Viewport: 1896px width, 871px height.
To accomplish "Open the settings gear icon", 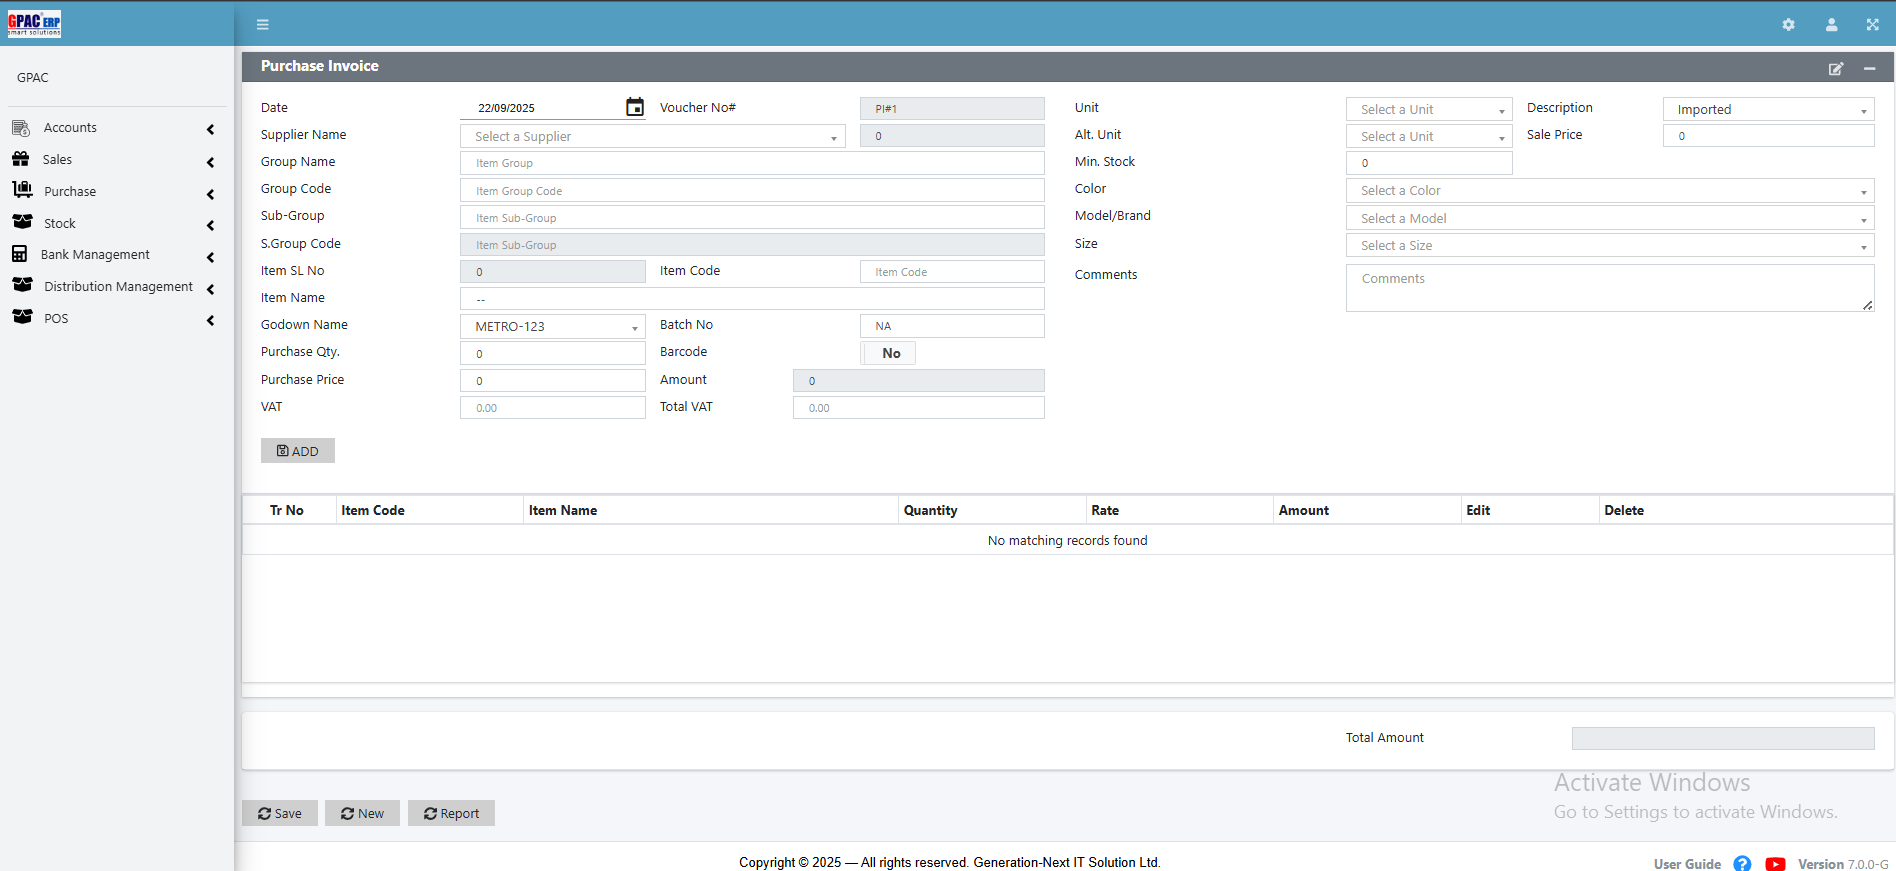I will [1788, 25].
